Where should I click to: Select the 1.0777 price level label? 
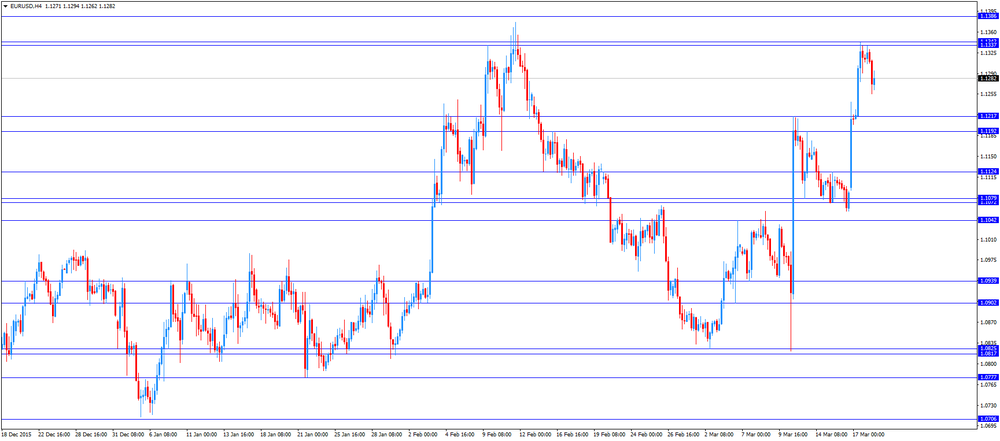[x=988, y=377]
